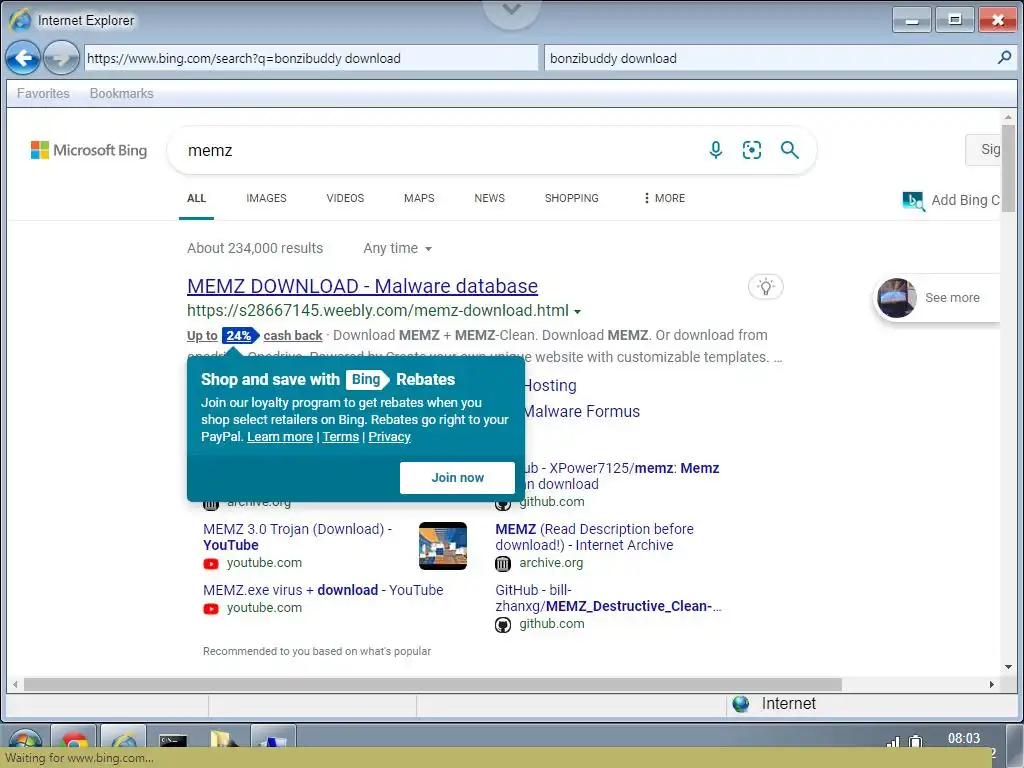Click the About 234,000 results text
This screenshot has width=1024, height=768.
[x=255, y=249]
